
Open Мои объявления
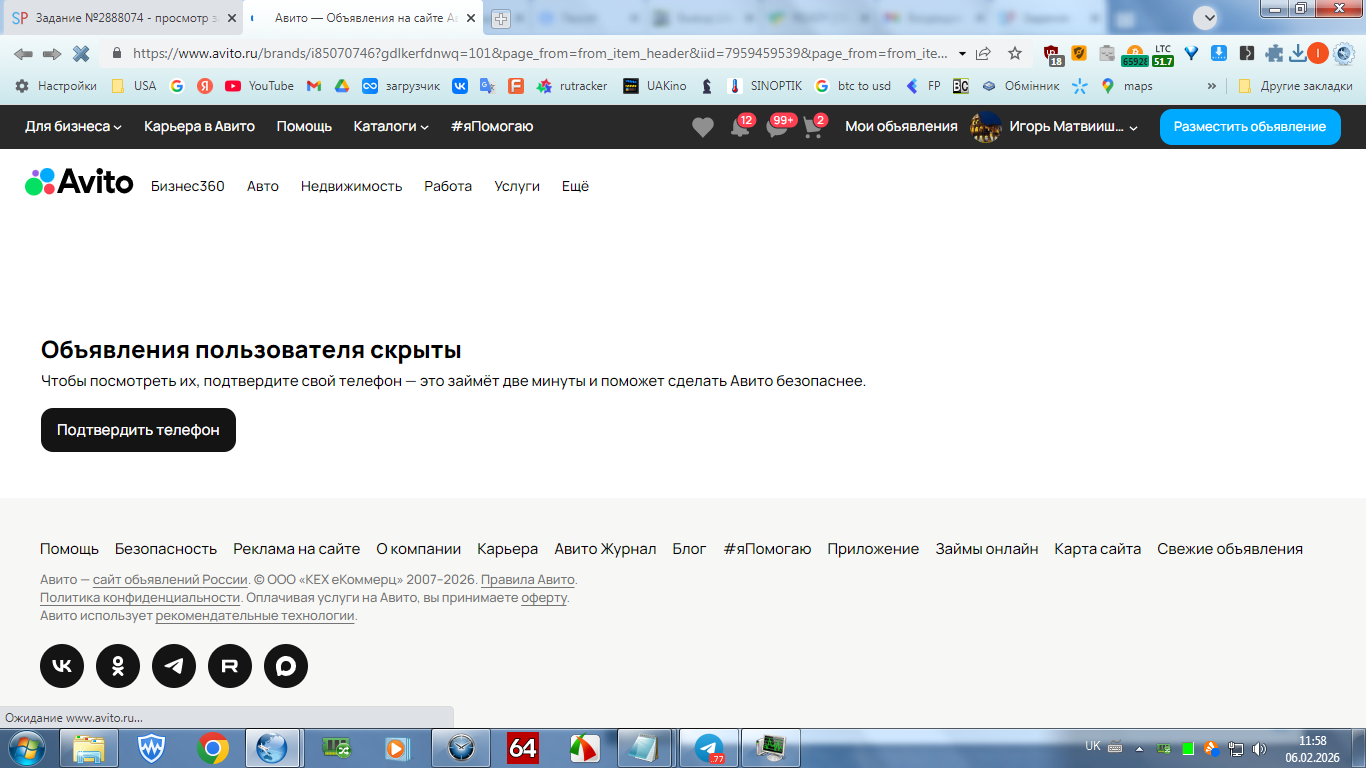tap(901, 127)
